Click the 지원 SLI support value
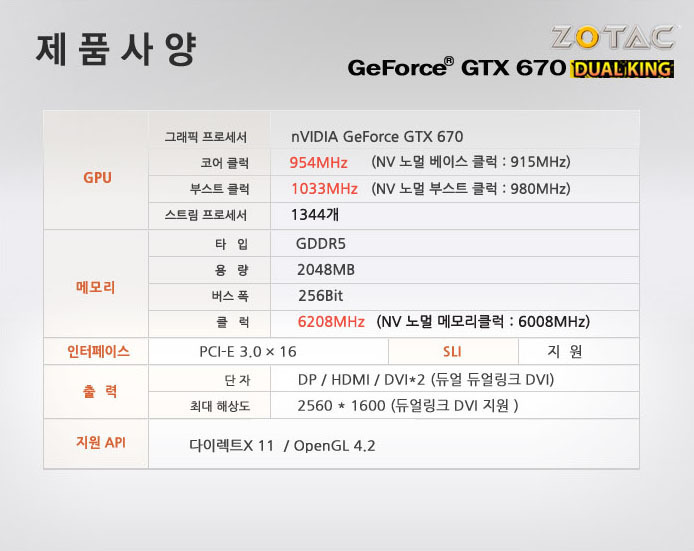 565,351
